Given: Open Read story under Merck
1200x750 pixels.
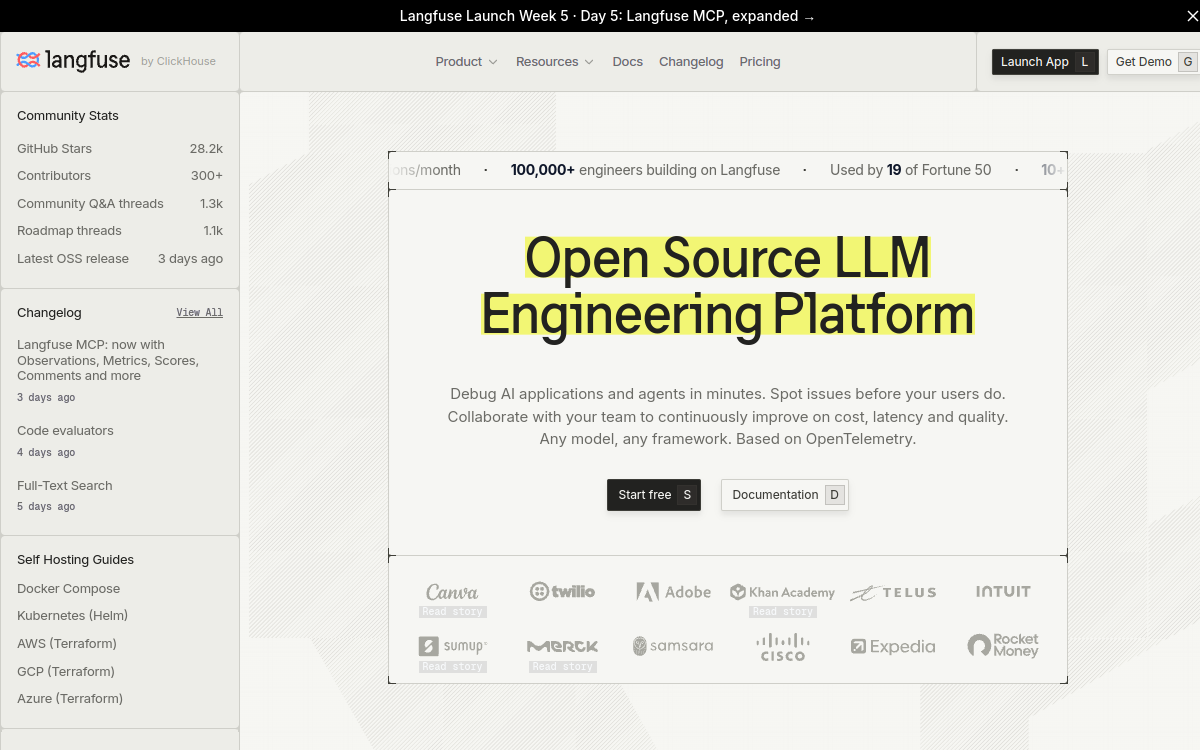Looking at the screenshot, I should tap(563, 667).
